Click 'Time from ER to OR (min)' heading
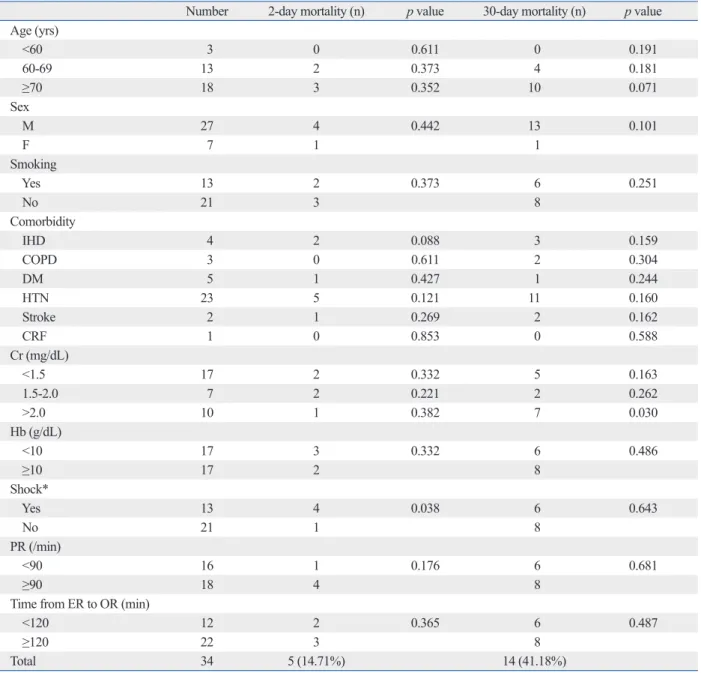Viewport: 701px width, 673px height. pos(80,604)
